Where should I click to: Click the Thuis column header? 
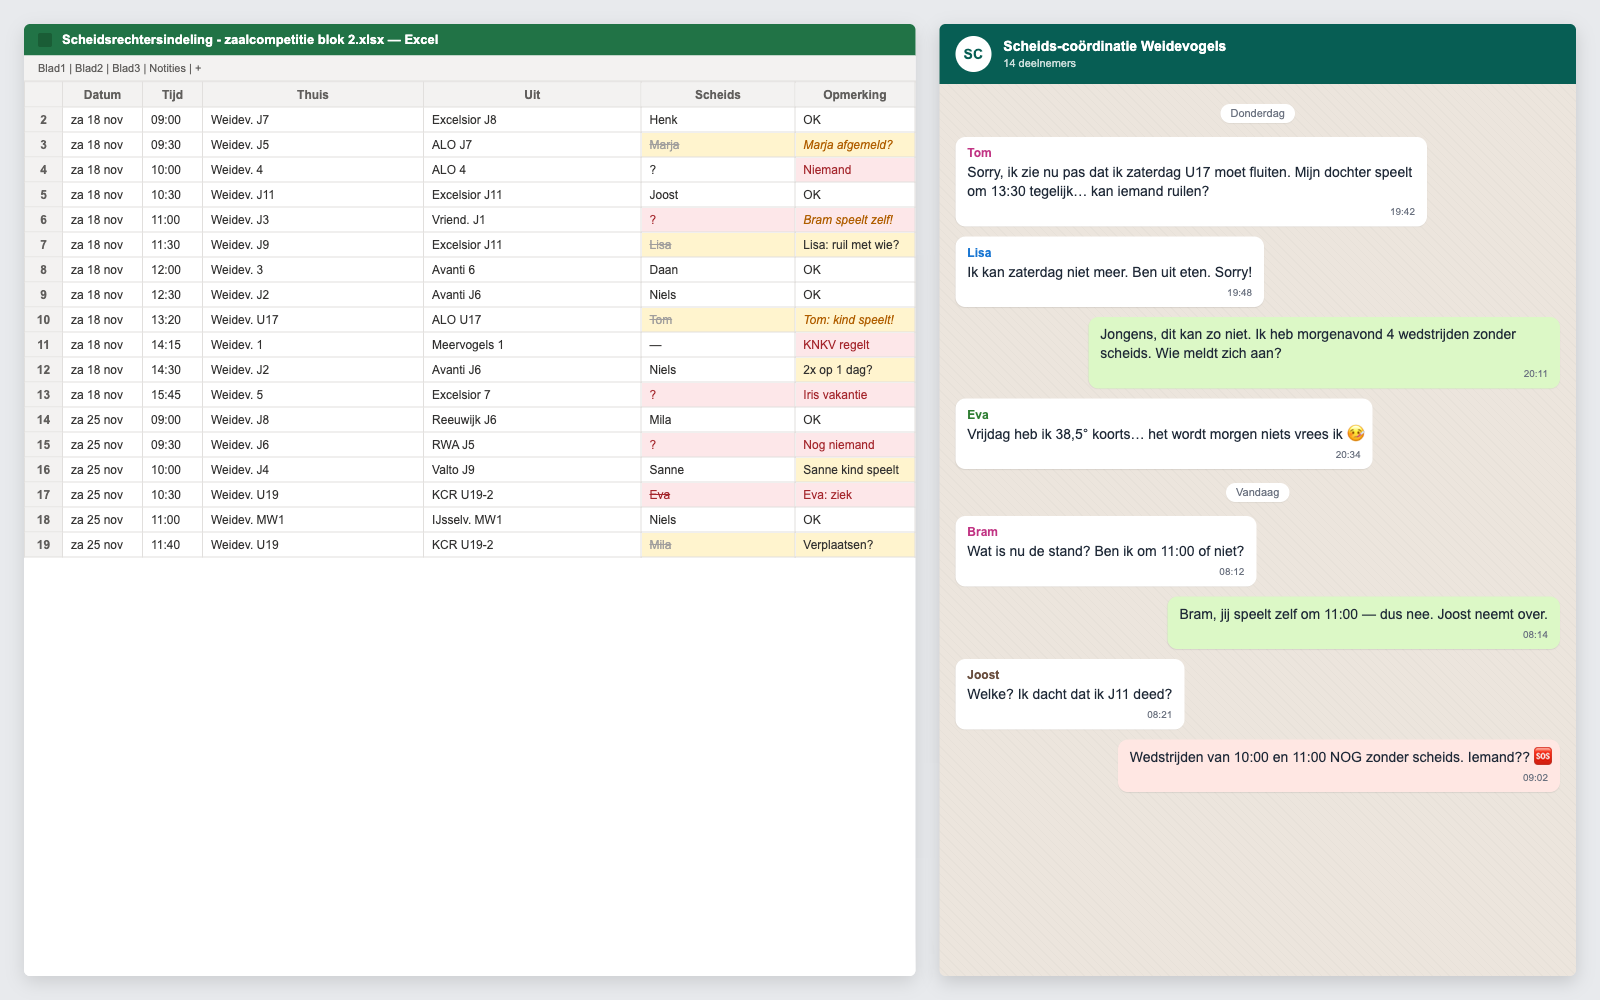313,95
